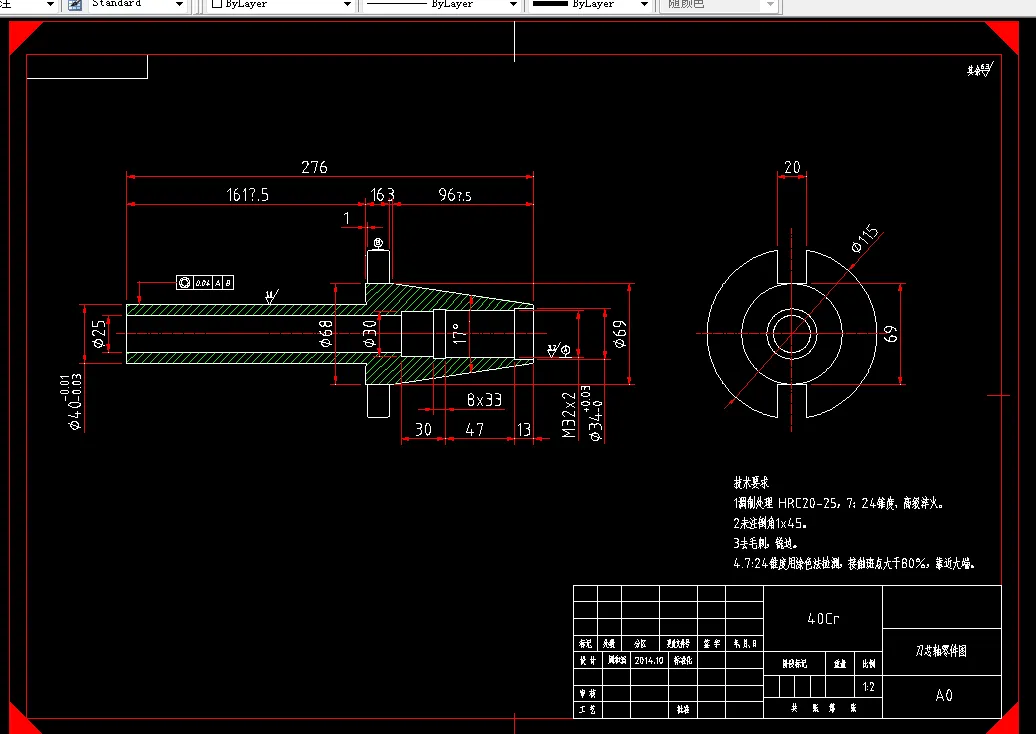Select the 163 dimension text

coord(383,195)
